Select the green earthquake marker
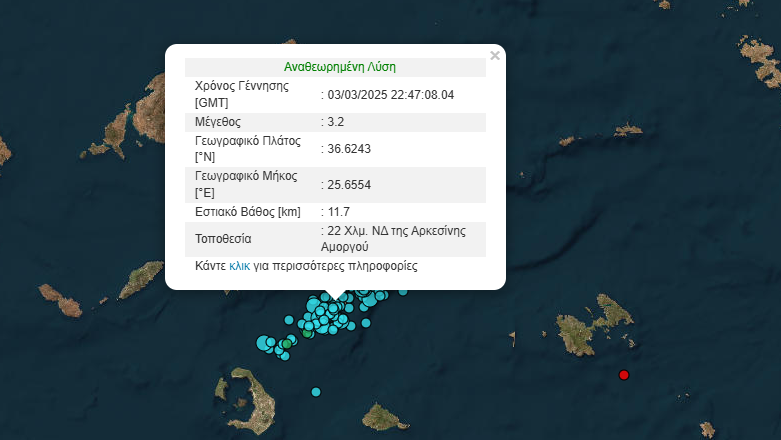 (287, 343)
